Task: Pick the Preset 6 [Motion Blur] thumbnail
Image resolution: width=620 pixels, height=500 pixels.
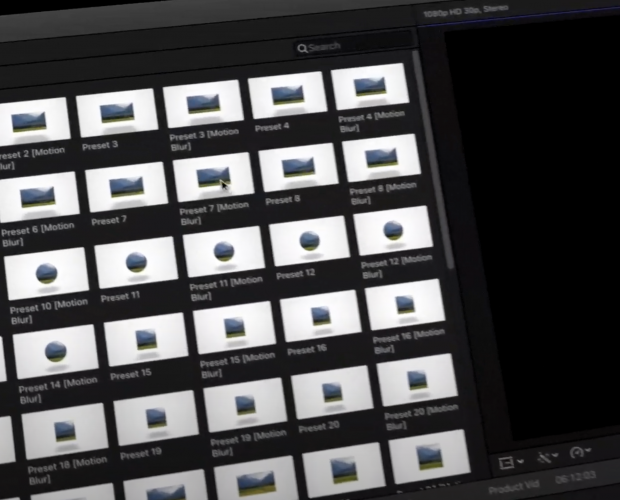Action: click(40, 196)
